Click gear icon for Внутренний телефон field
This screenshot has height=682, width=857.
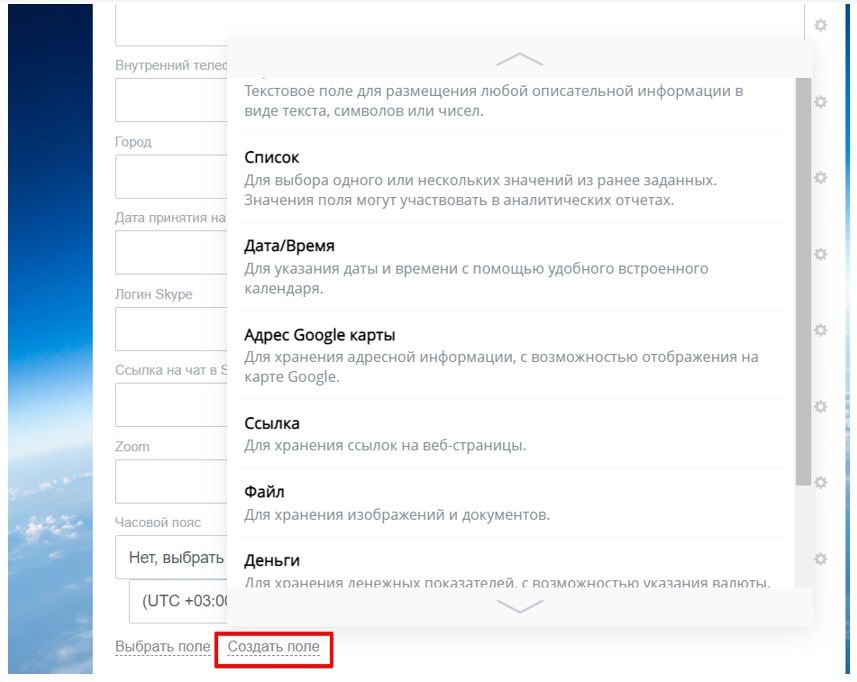click(x=820, y=101)
